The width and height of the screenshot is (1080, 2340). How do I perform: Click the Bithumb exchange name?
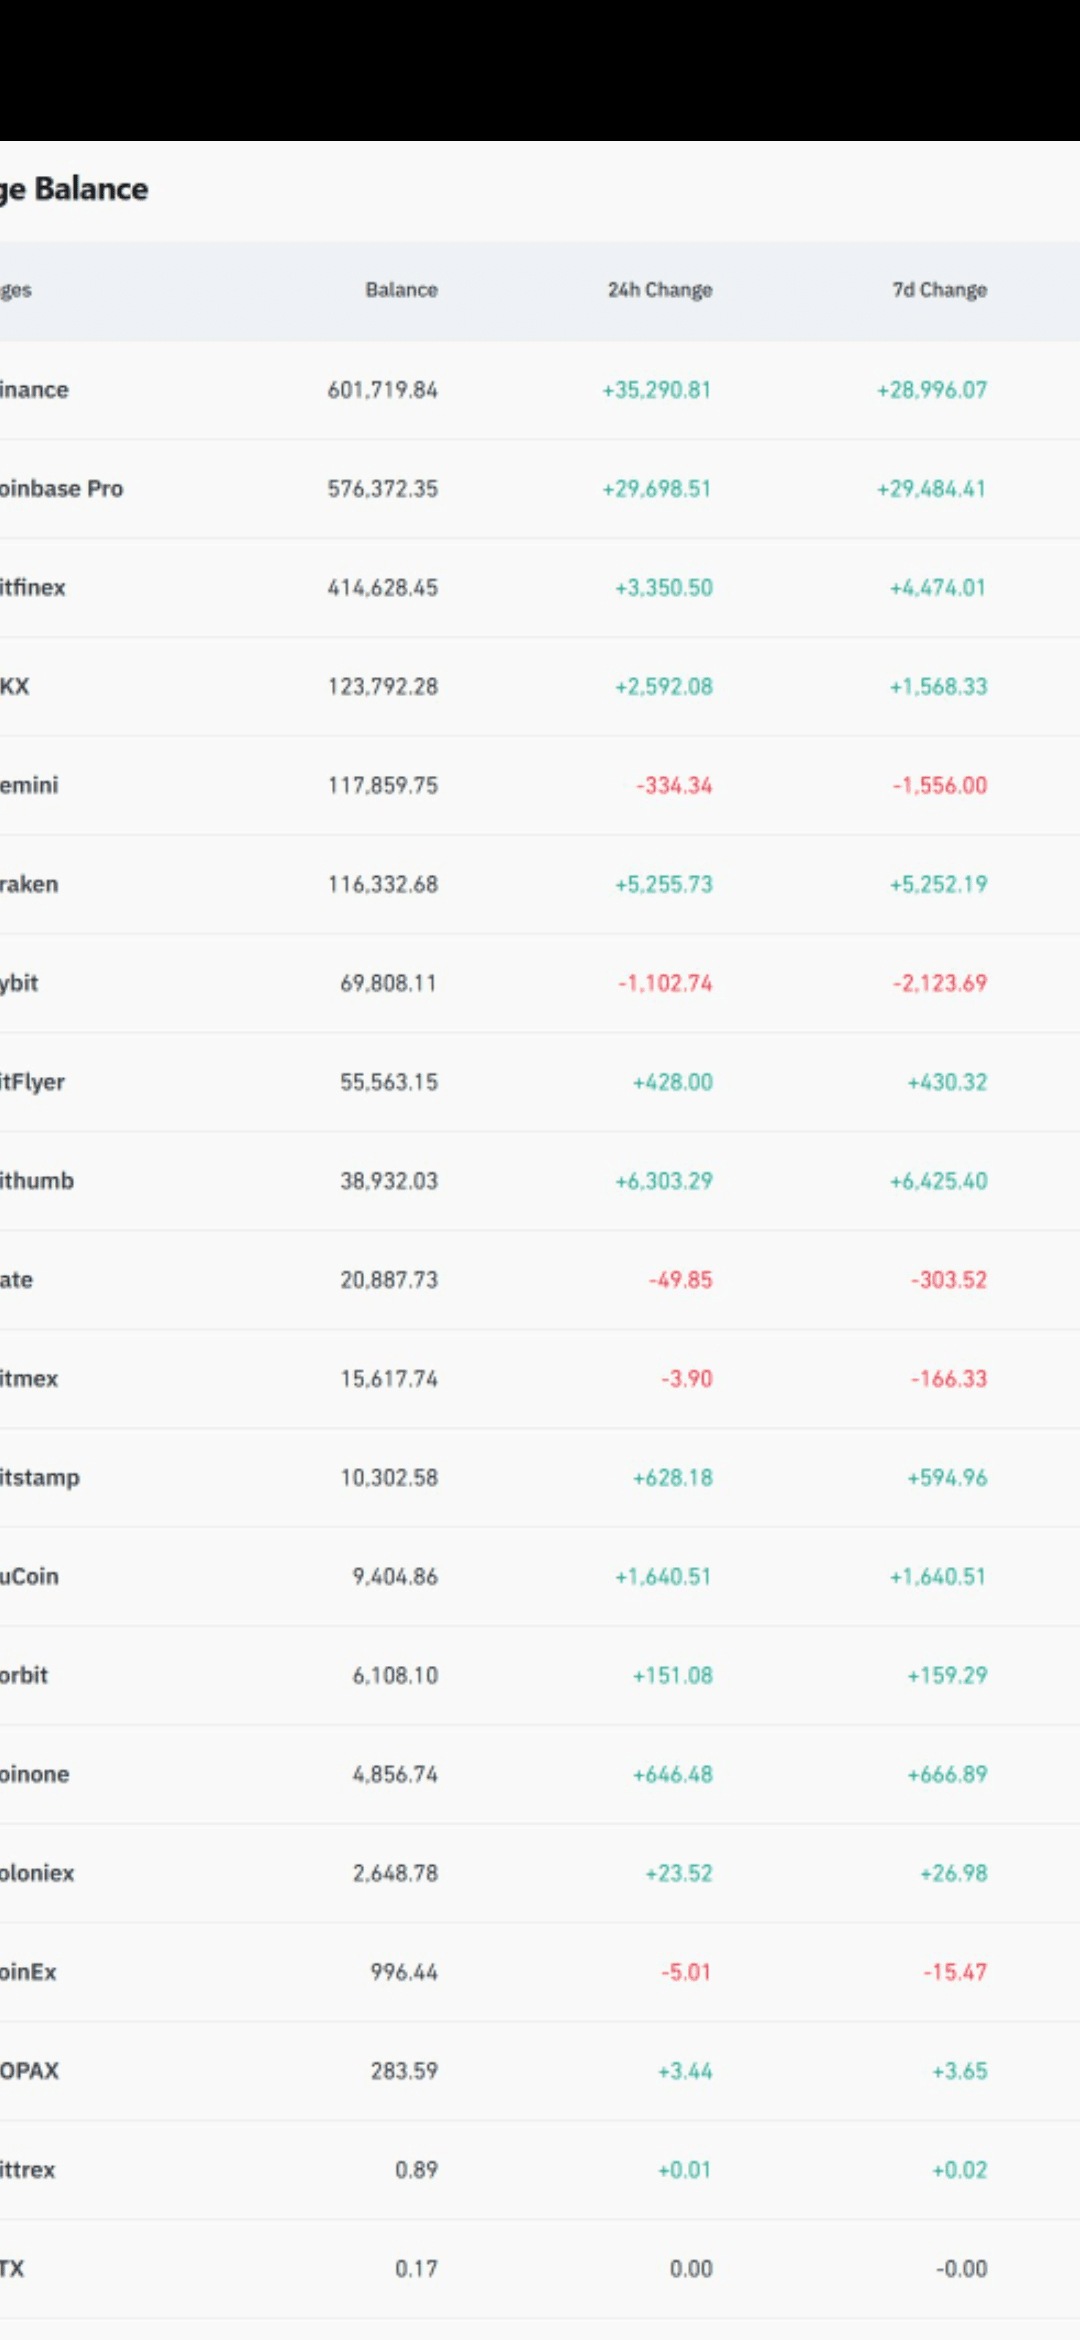click(36, 1181)
